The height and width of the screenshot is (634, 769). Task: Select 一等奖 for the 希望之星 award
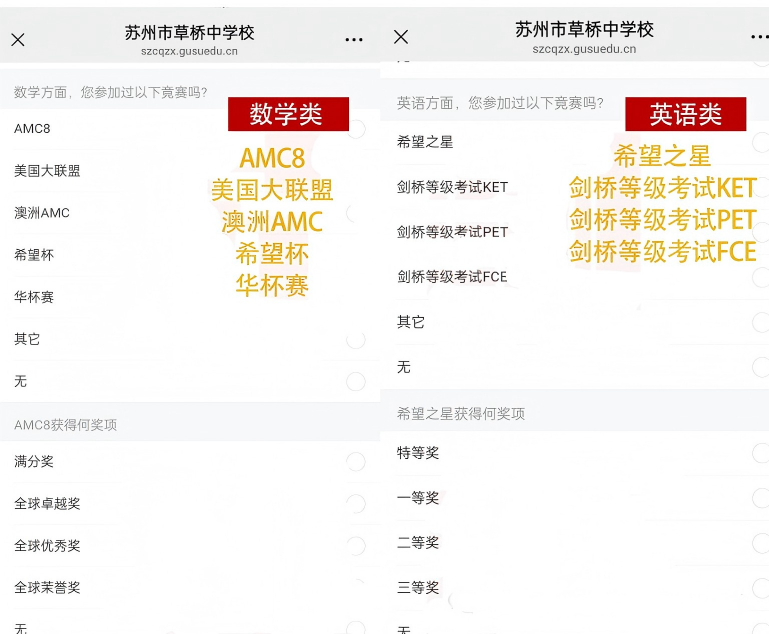(761, 498)
